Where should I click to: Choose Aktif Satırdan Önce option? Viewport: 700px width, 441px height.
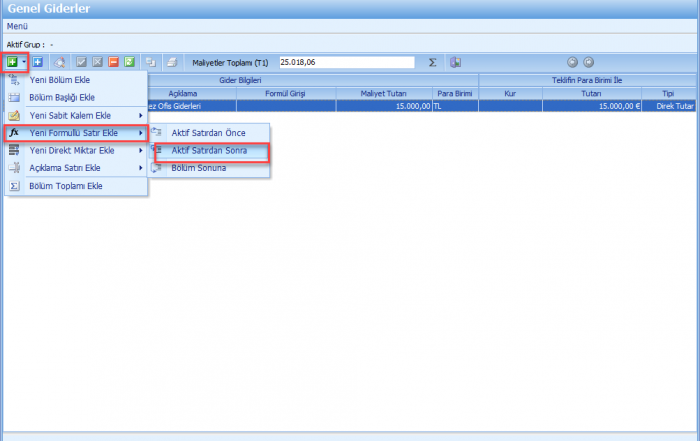click(x=209, y=133)
